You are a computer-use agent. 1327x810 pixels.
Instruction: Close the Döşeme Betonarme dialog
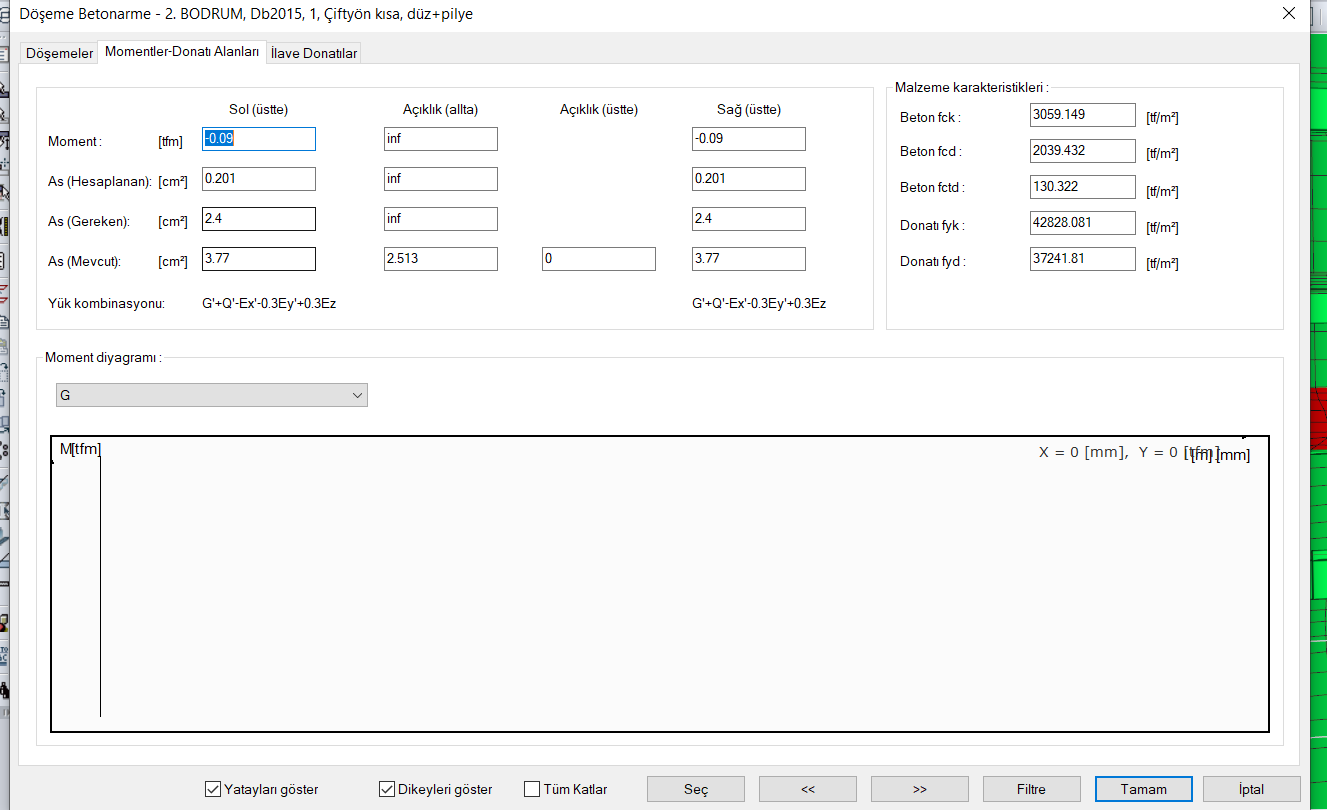point(1289,14)
